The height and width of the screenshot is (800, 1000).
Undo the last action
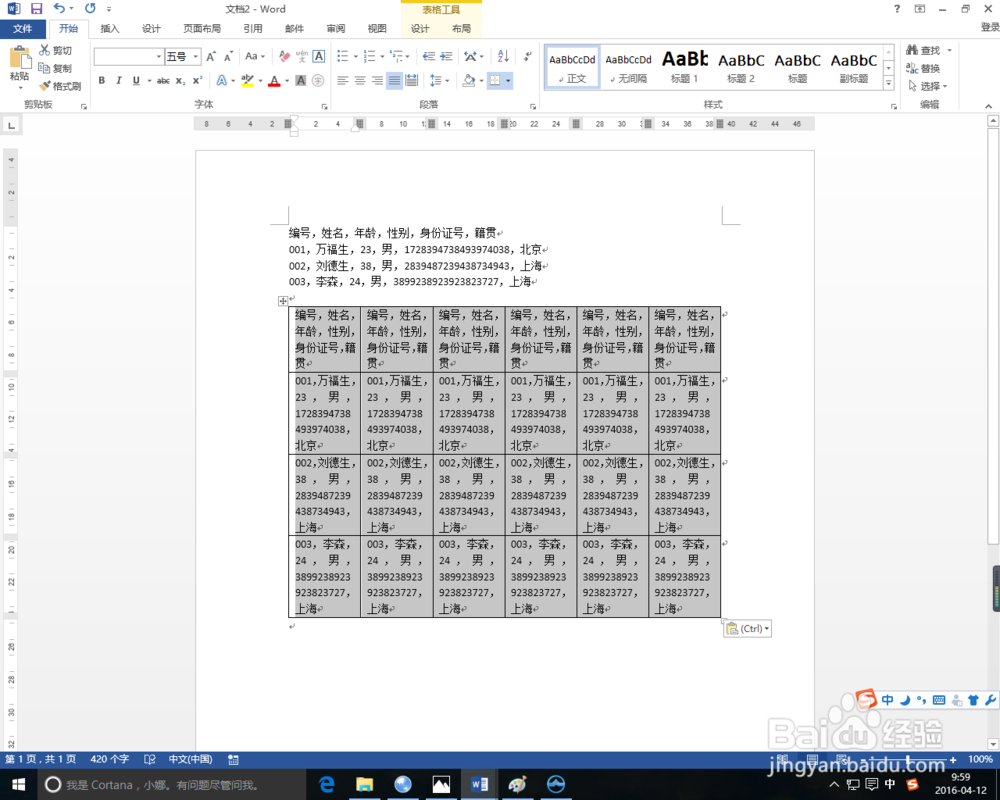pos(59,8)
